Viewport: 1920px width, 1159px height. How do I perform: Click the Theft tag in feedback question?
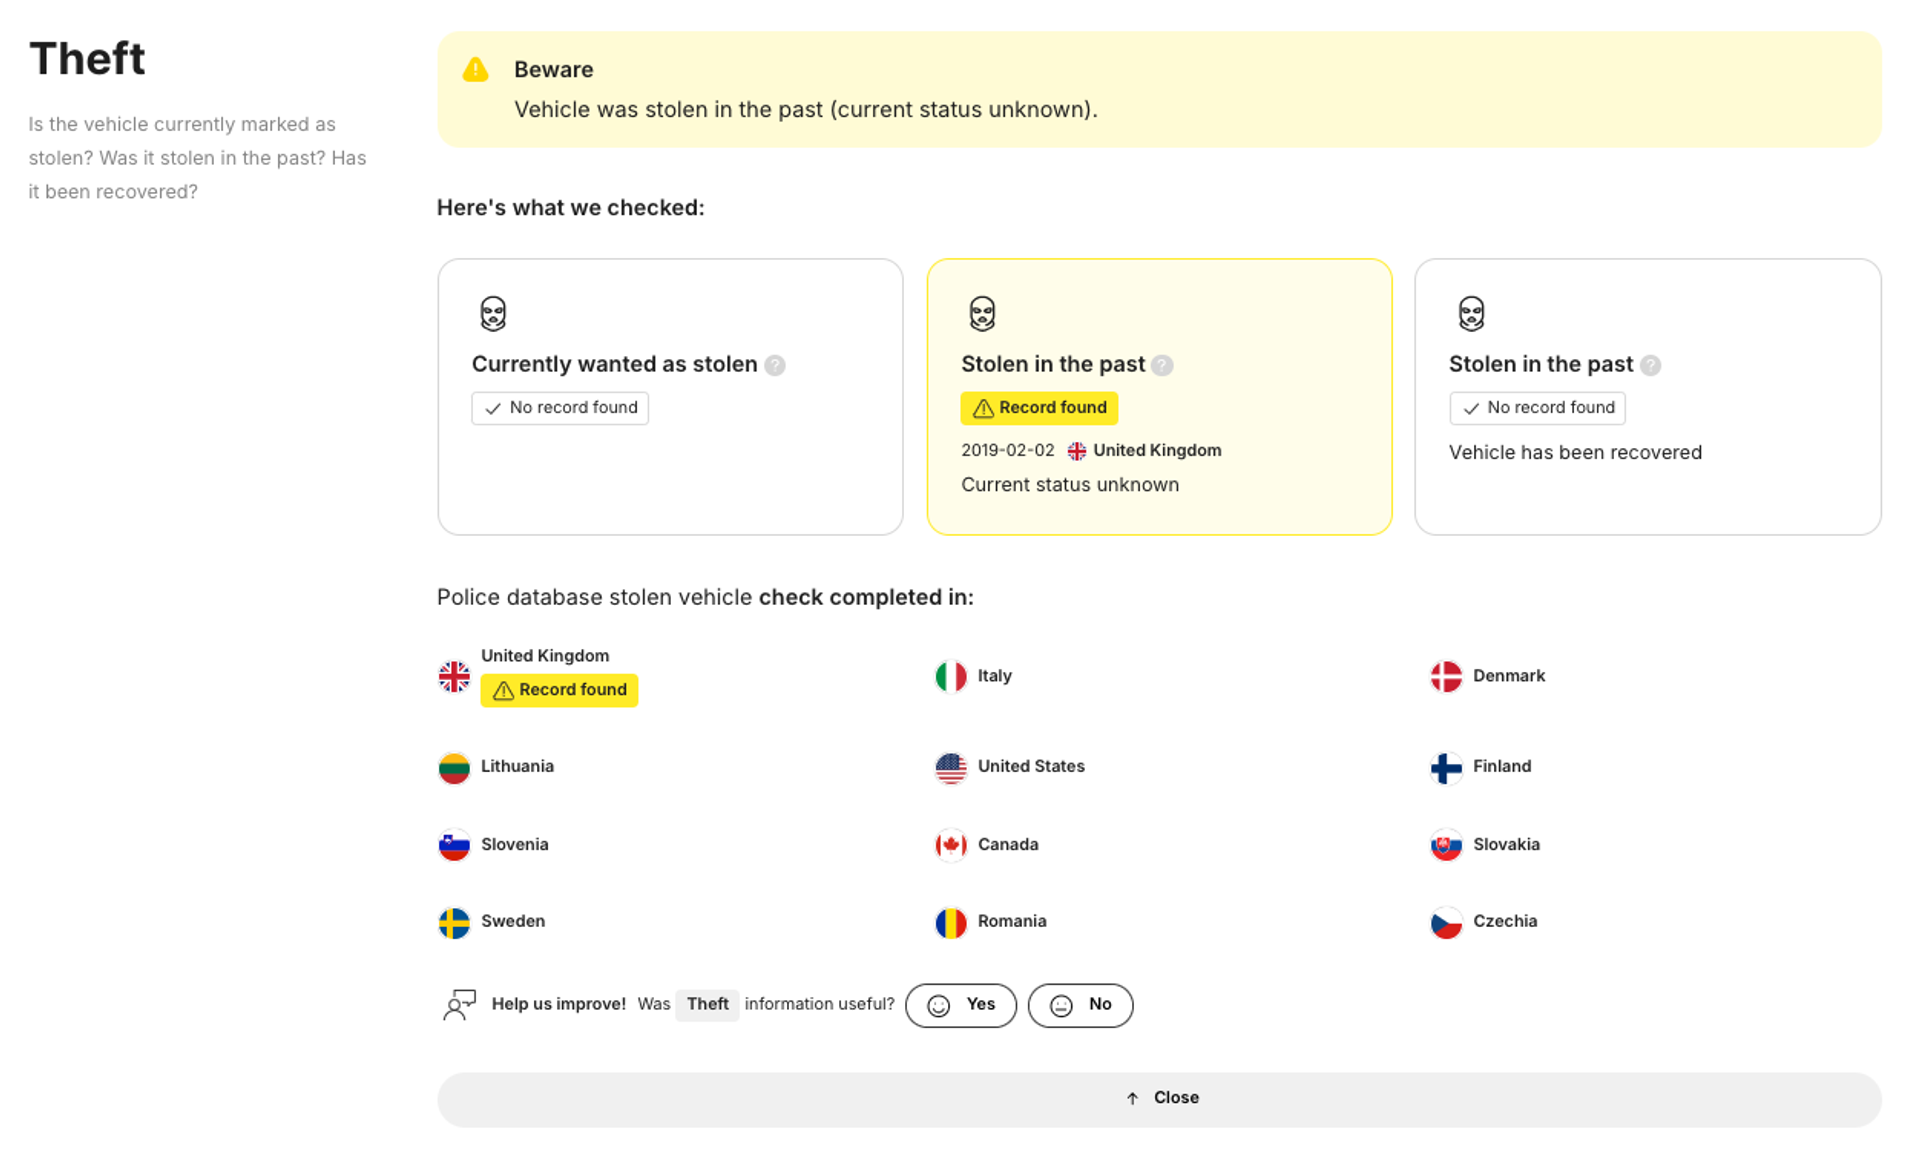click(x=707, y=1004)
